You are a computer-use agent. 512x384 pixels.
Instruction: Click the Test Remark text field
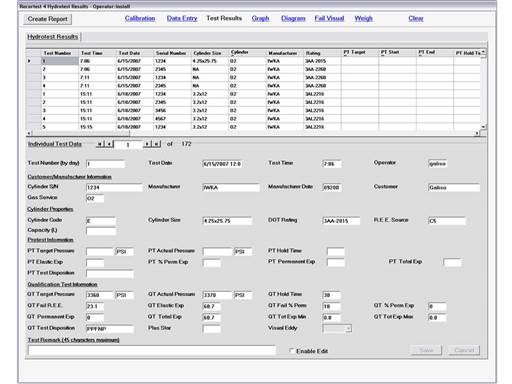tap(152, 350)
